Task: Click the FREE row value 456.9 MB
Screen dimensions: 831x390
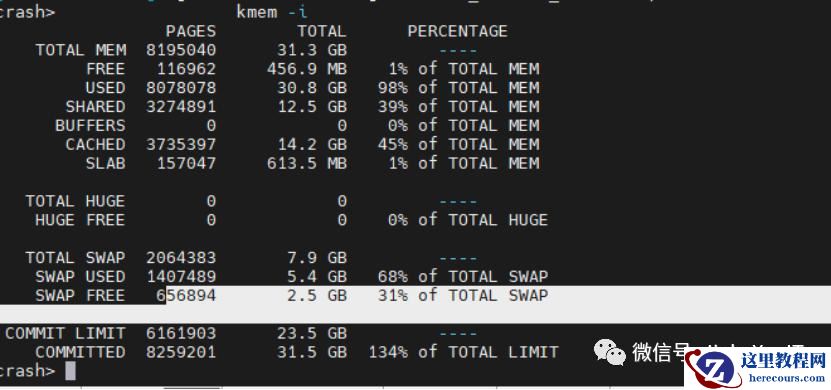Action: [x=307, y=69]
